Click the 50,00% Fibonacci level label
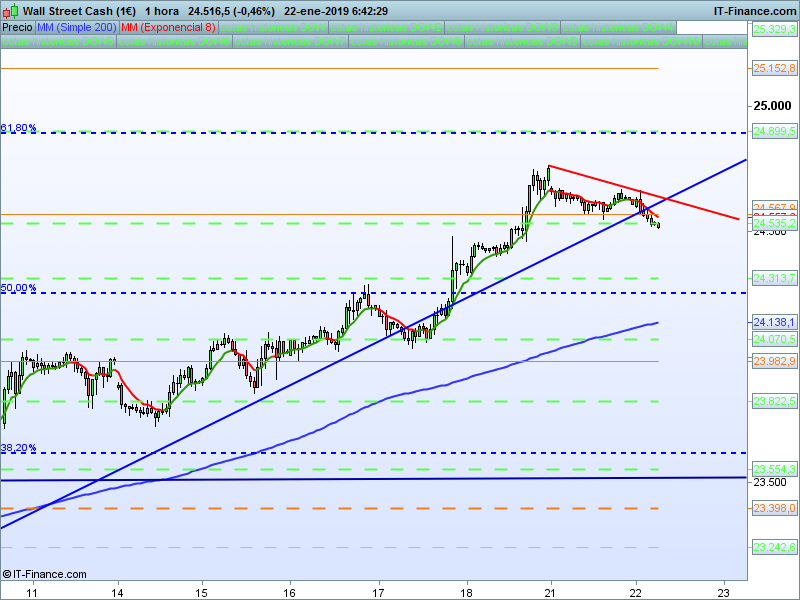Viewport: 800px width, 600px height. [18, 288]
